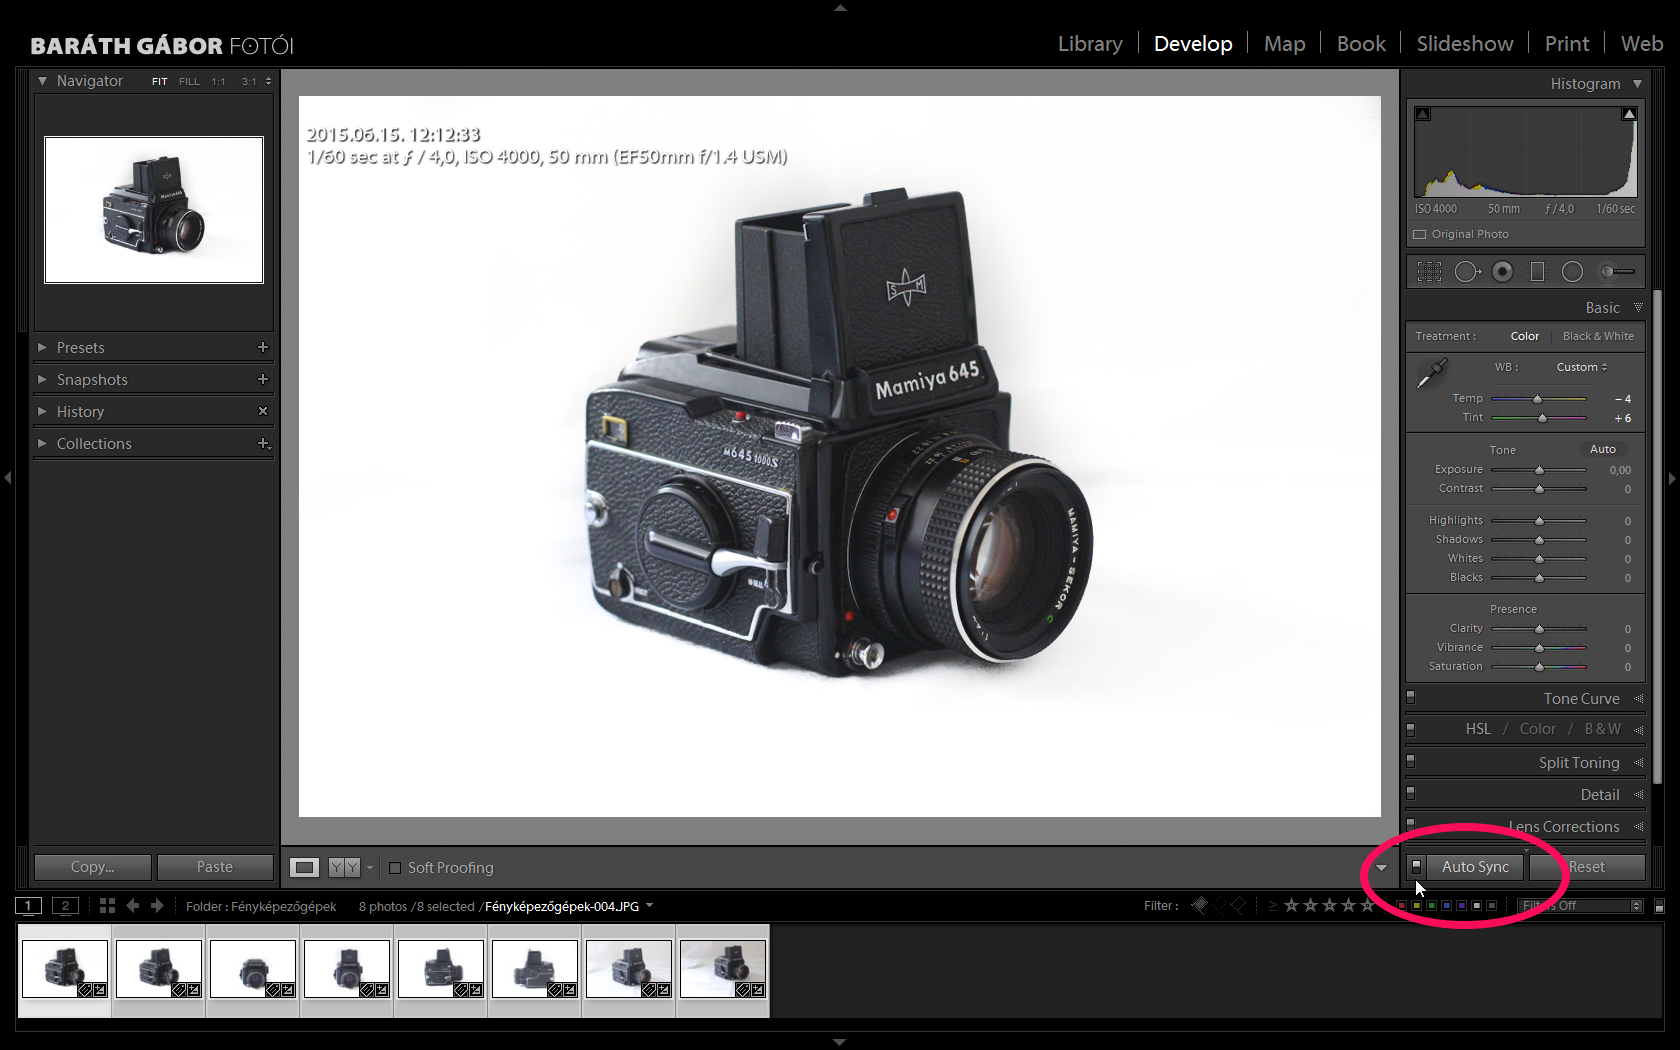Toggle the Auto Sync switch
Image resolution: width=1680 pixels, height=1050 pixels.
pos(1416,867)
